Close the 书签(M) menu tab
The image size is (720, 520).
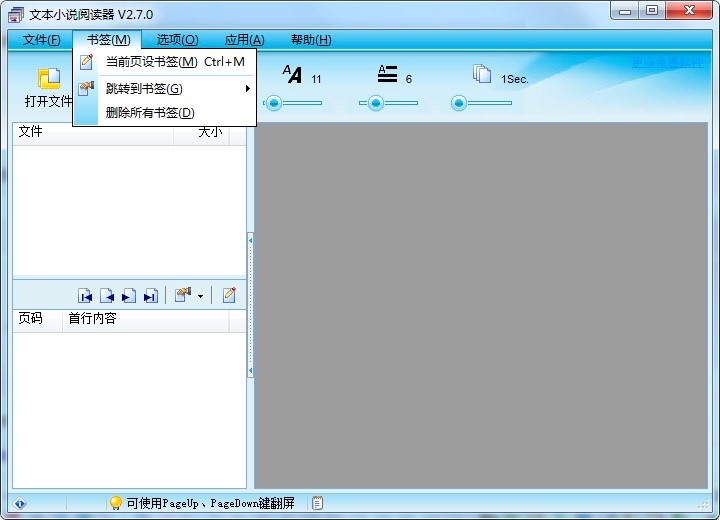(x=108, y=40)
